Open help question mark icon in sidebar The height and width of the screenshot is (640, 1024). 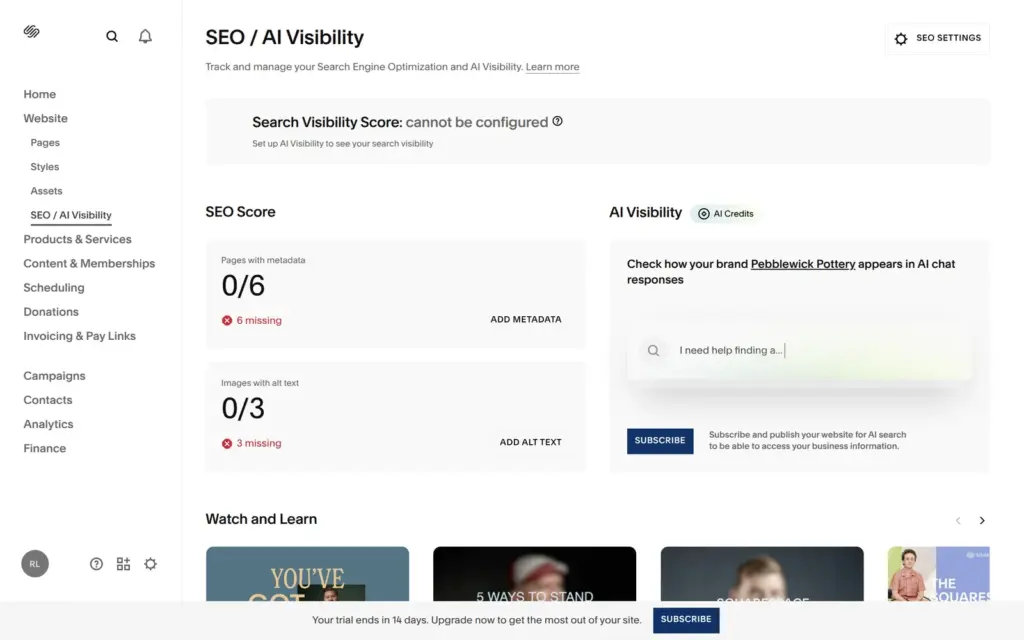(x=96, y=564)
